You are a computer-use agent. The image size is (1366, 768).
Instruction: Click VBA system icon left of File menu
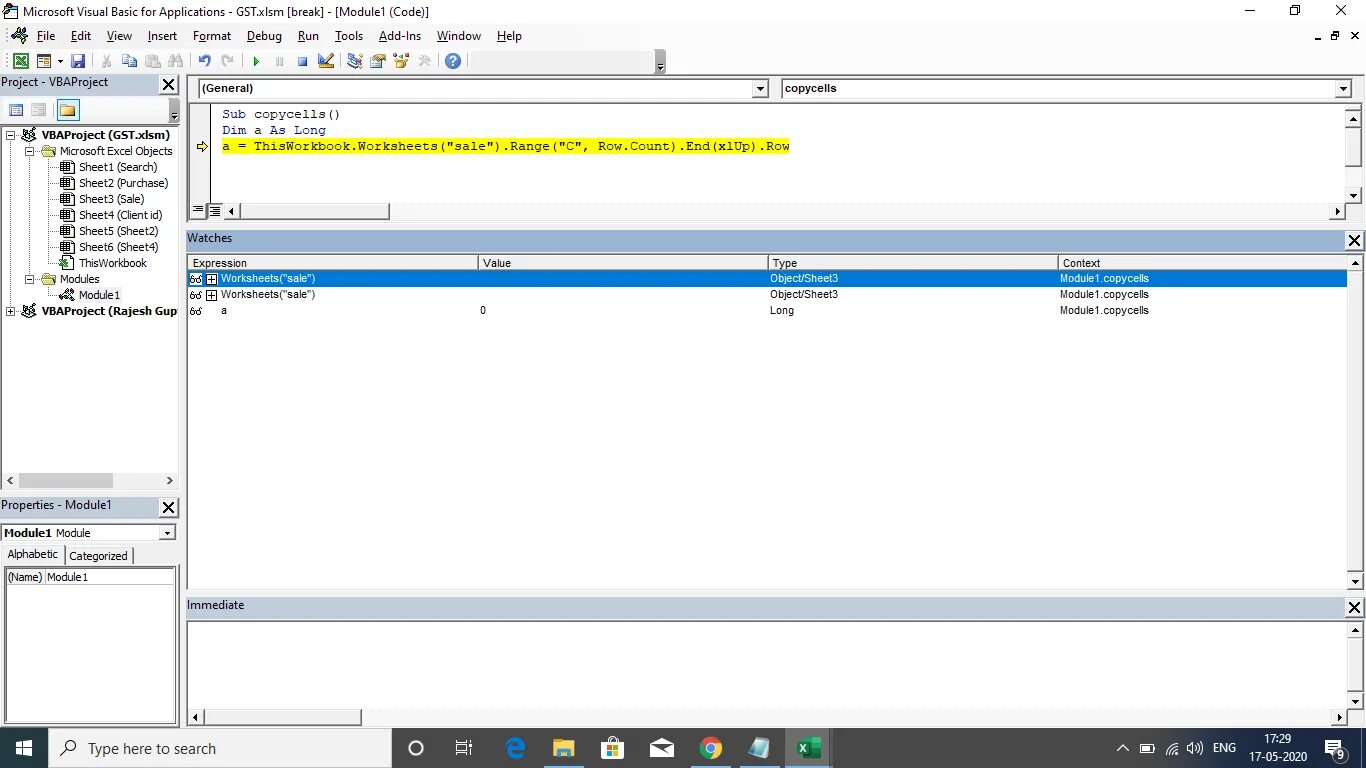(x=18, y=35)
